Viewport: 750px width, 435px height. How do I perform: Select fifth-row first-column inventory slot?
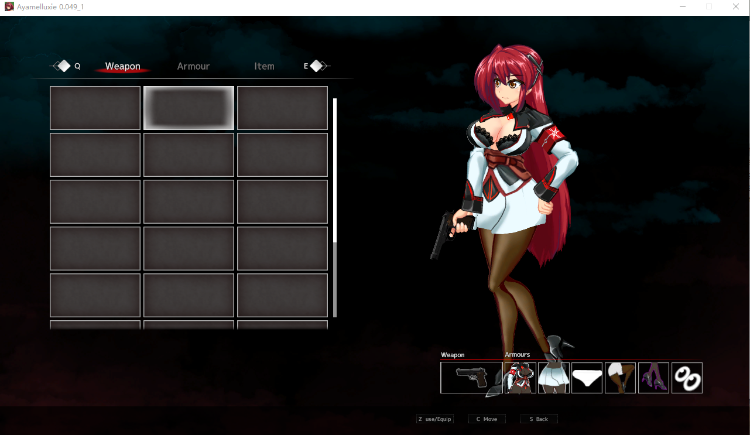point(95,295)
